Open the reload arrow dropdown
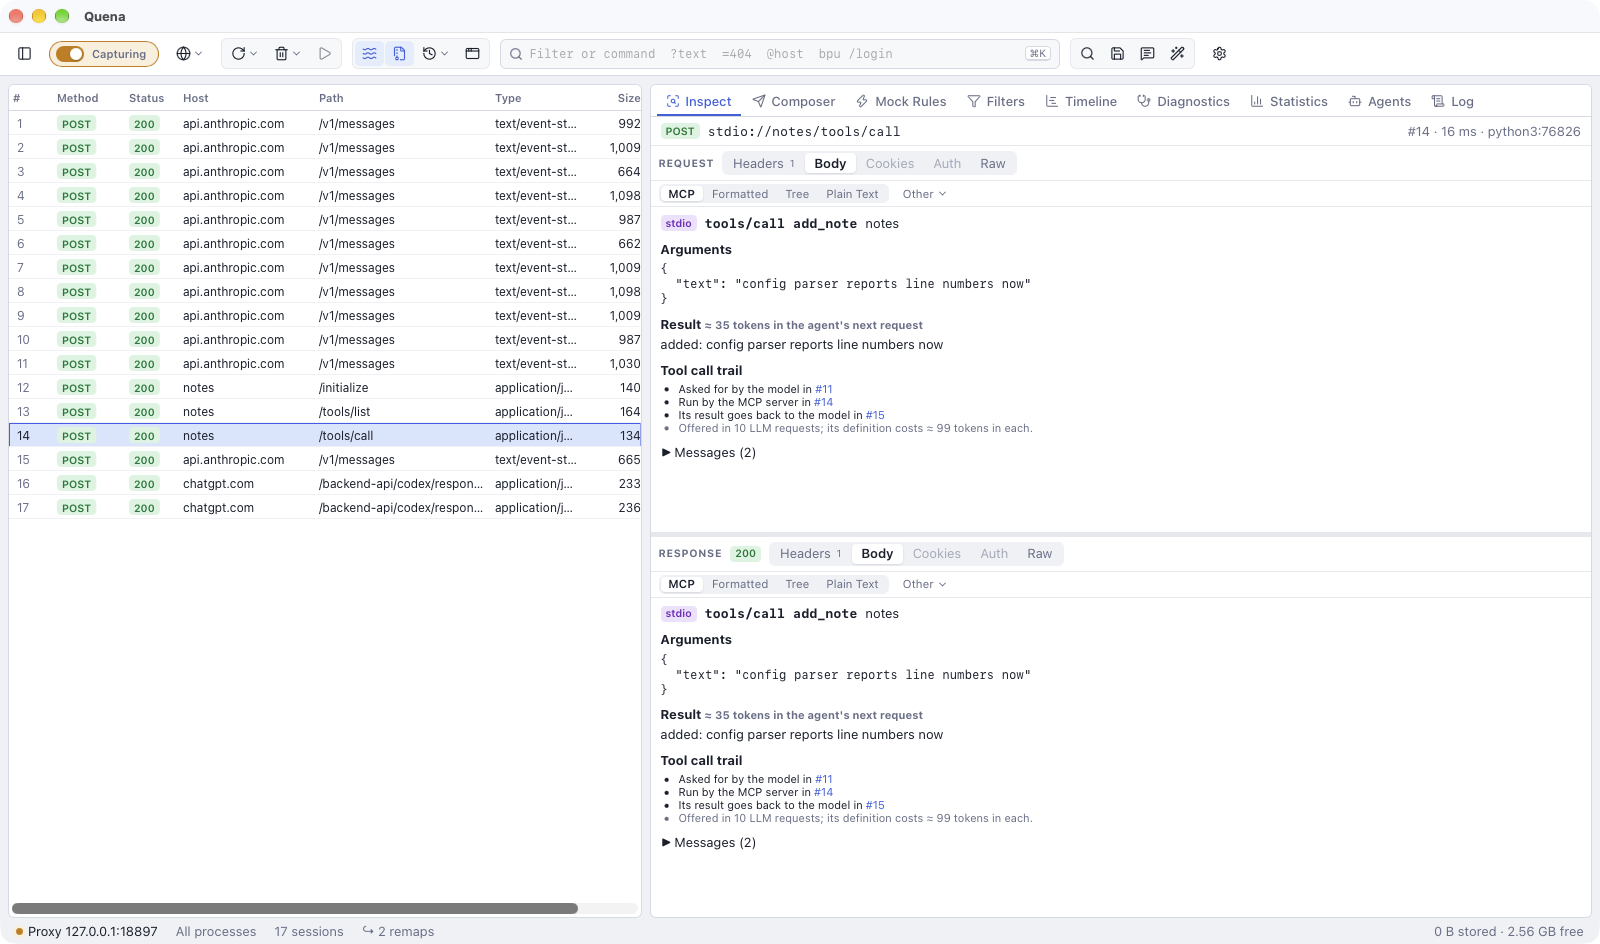Image resolution: width=1600 pixels, height=944 pixels. (245, 54)
